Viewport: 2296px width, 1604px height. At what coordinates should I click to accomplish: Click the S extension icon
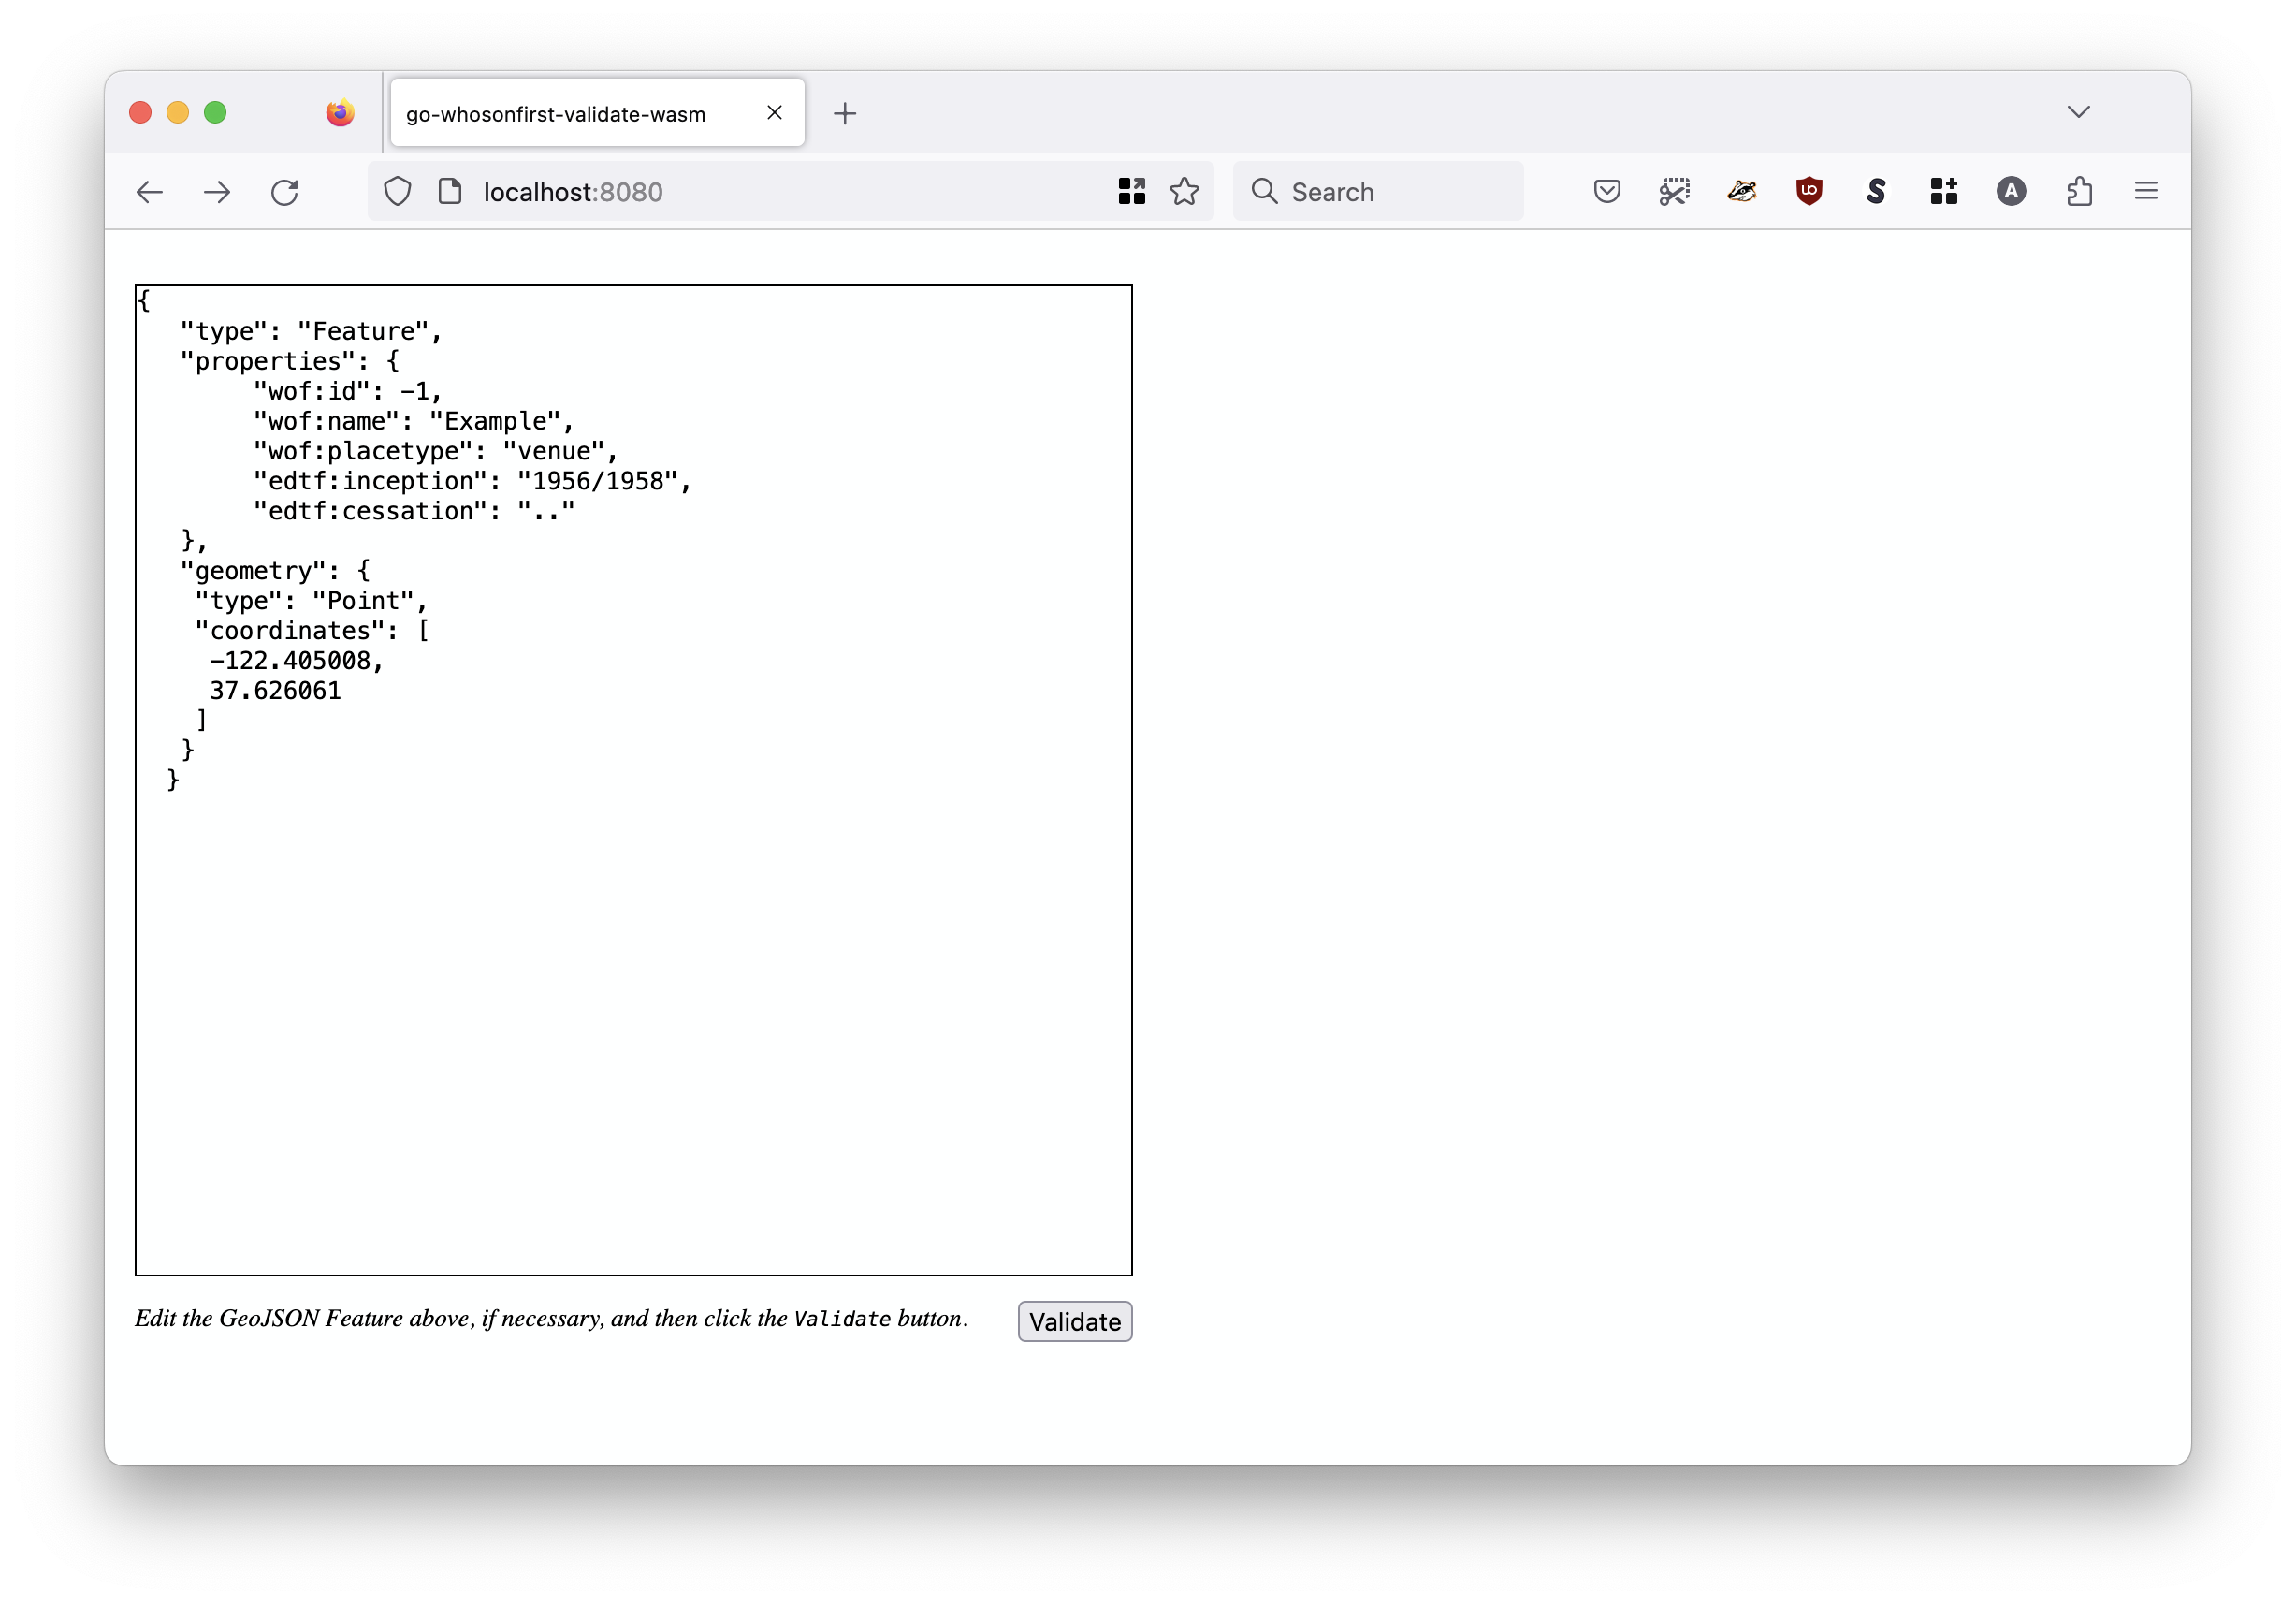coord(1876,191)
